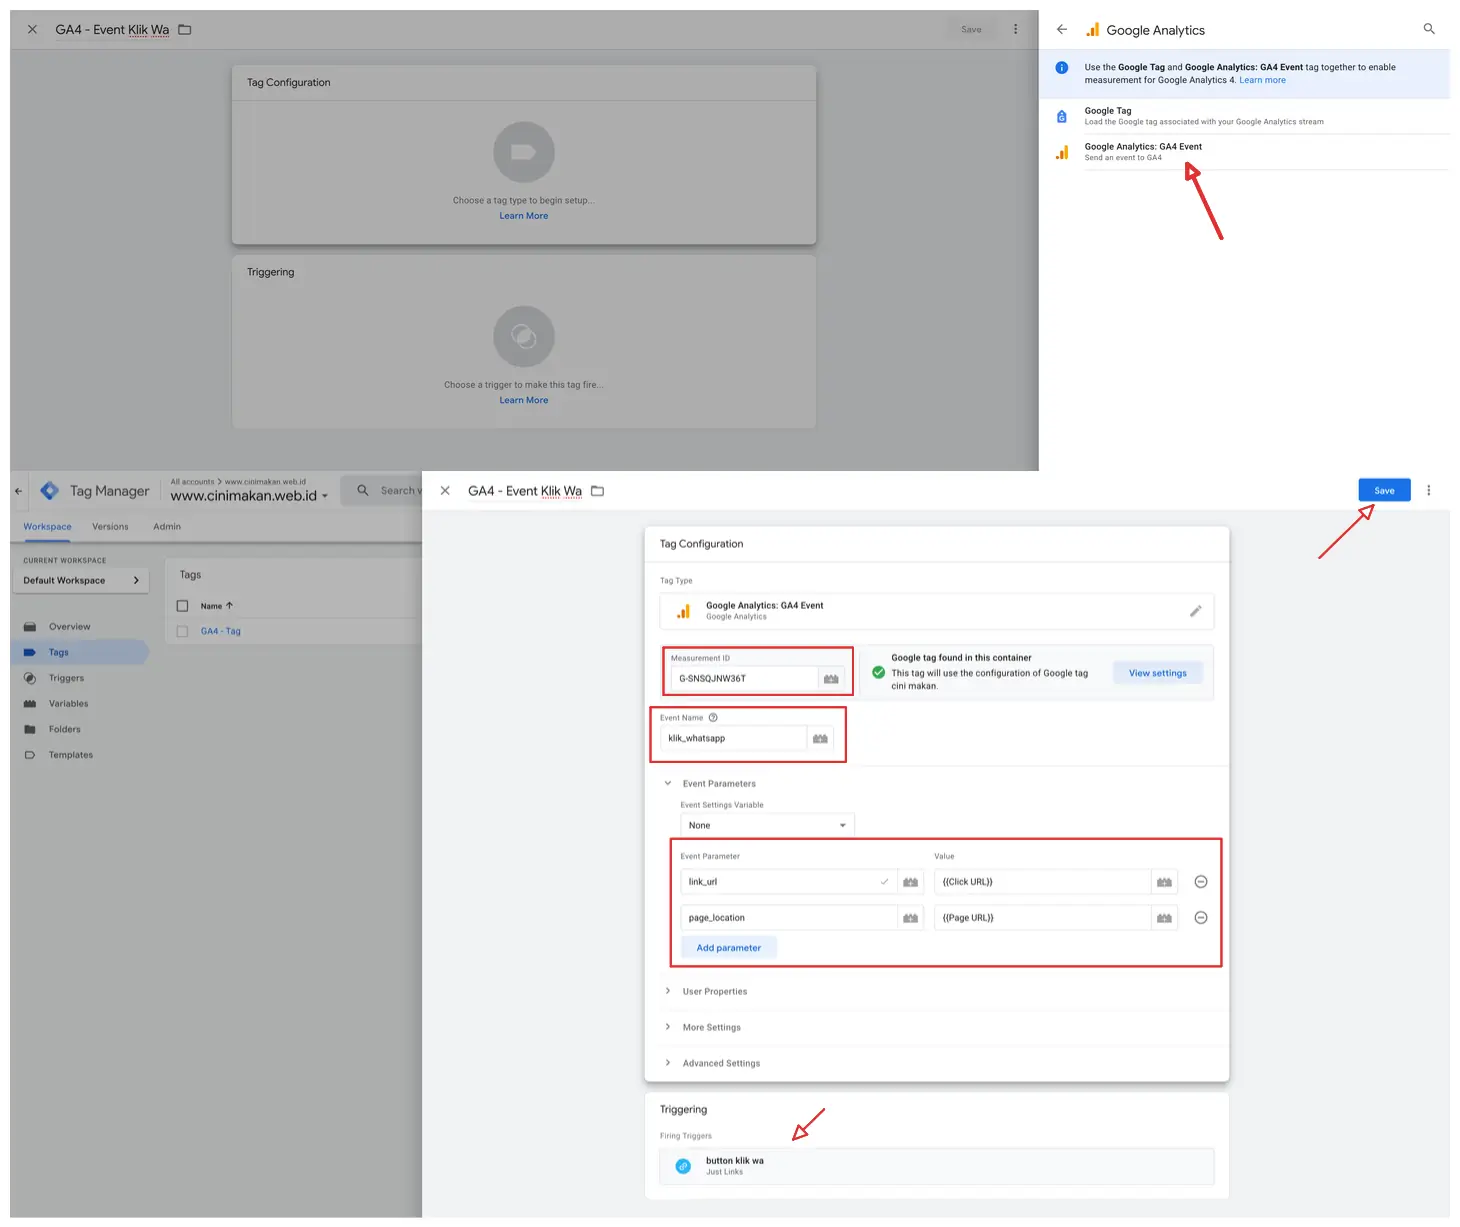
Task: Click the Measurement ID input field
Action: pyautogui.click(x=745, y=679)
